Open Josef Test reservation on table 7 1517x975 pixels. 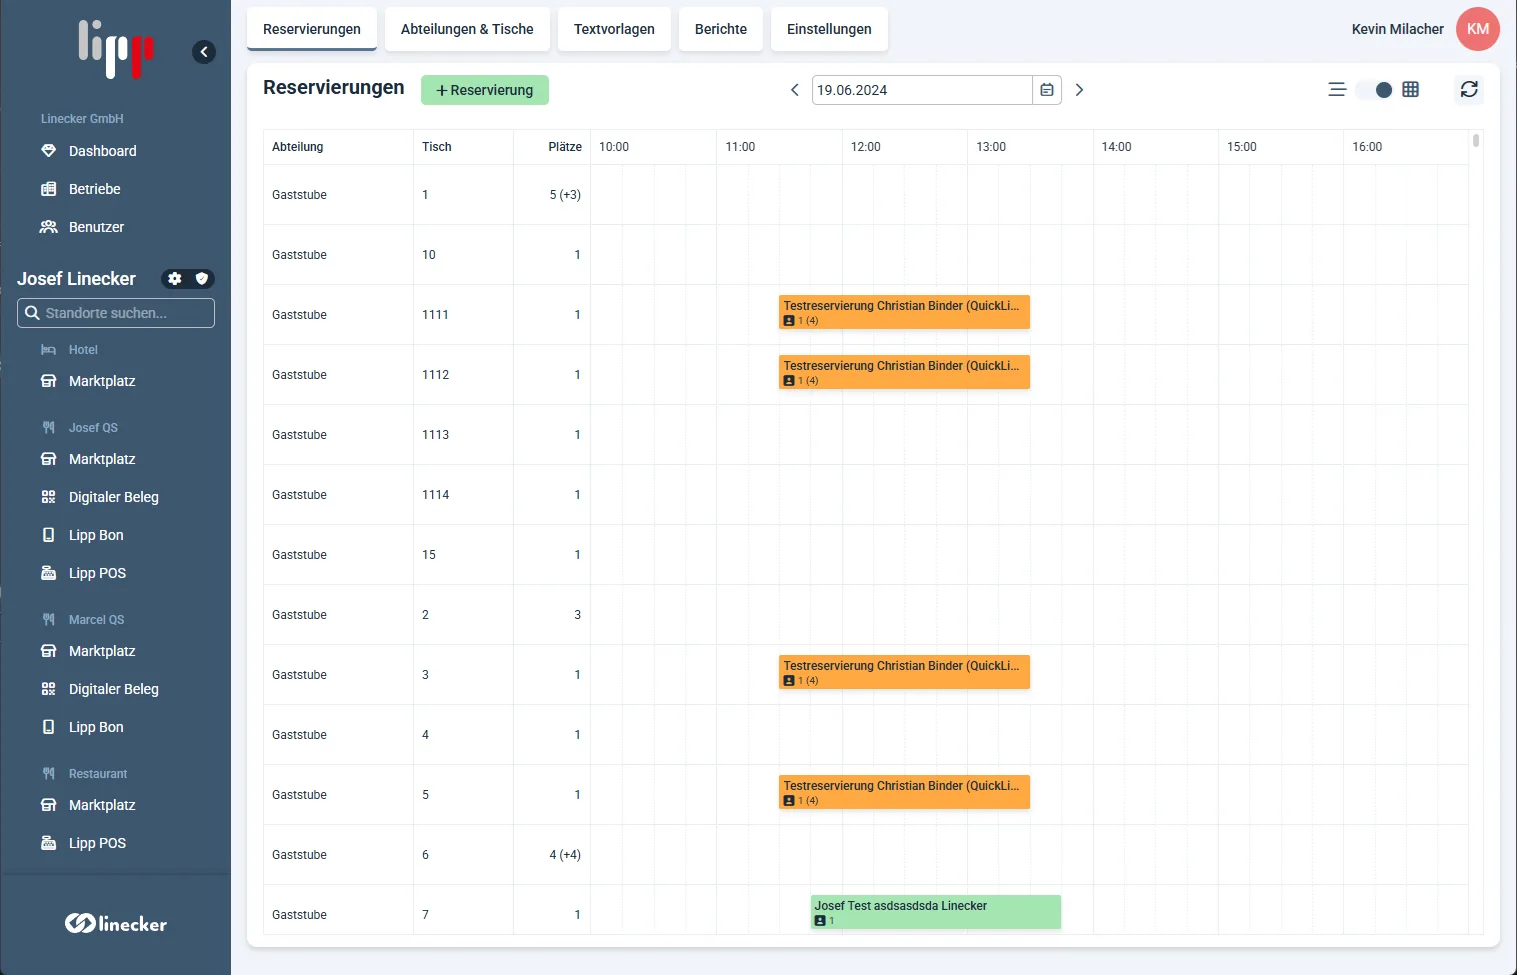coord(936,912)
